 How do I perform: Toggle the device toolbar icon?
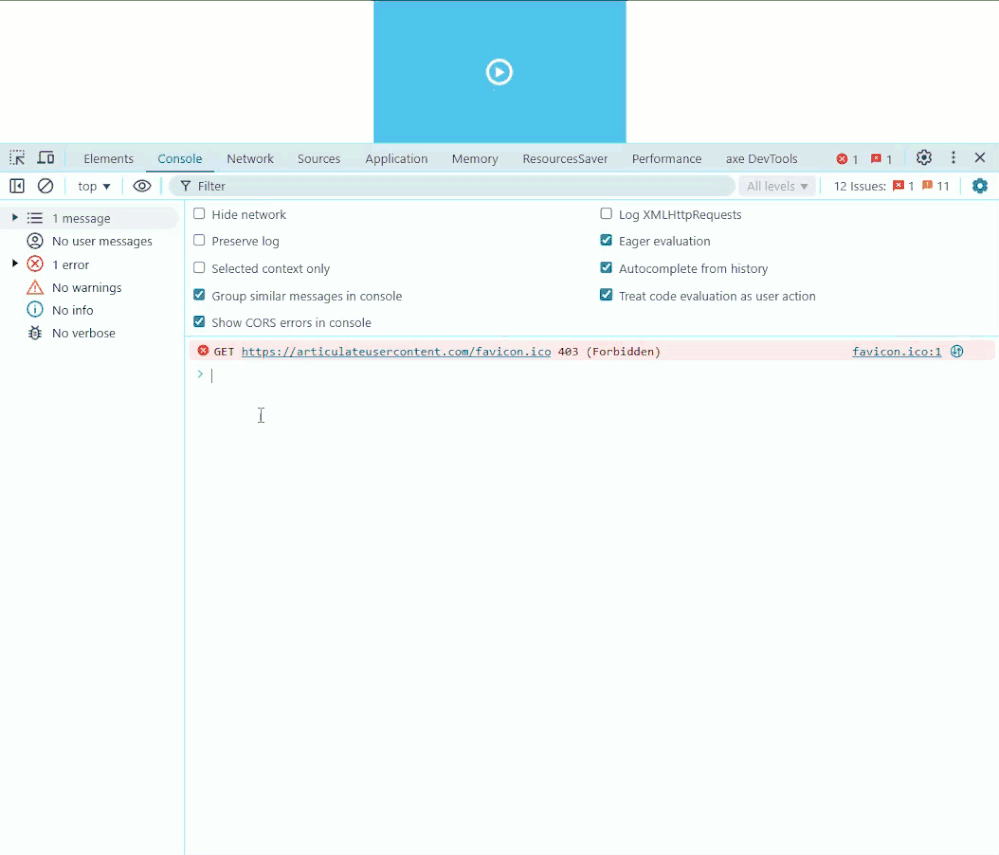click(46, 158)
